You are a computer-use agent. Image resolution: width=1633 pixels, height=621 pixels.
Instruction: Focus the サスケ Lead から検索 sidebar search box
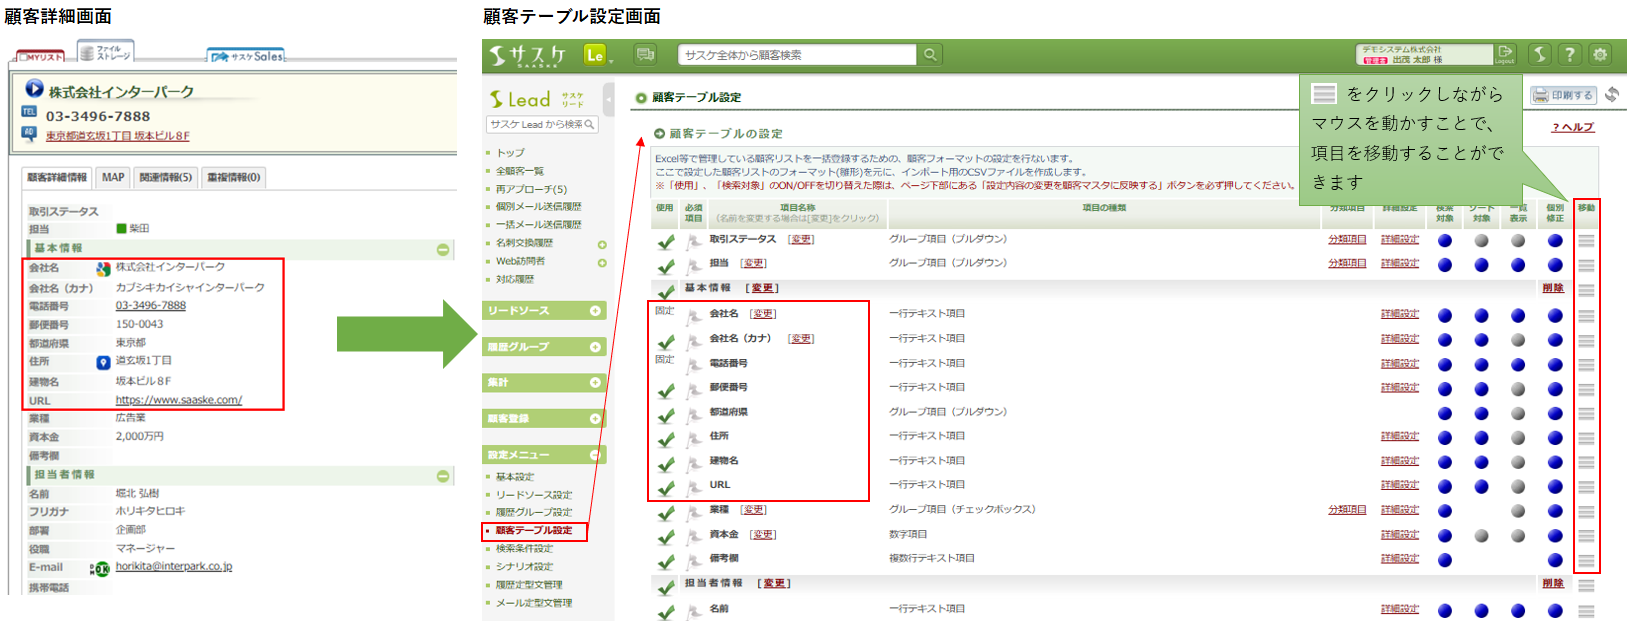[x=542, y=124]
